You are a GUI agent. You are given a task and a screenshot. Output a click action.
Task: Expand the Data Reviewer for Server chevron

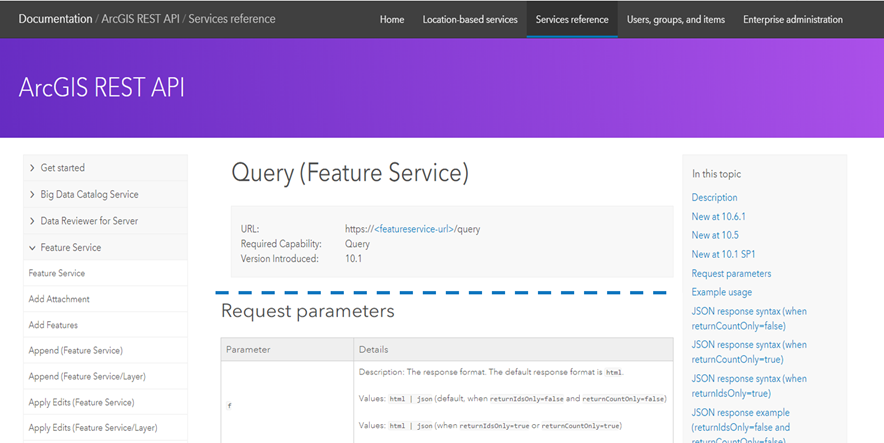(x=32, y=221)
